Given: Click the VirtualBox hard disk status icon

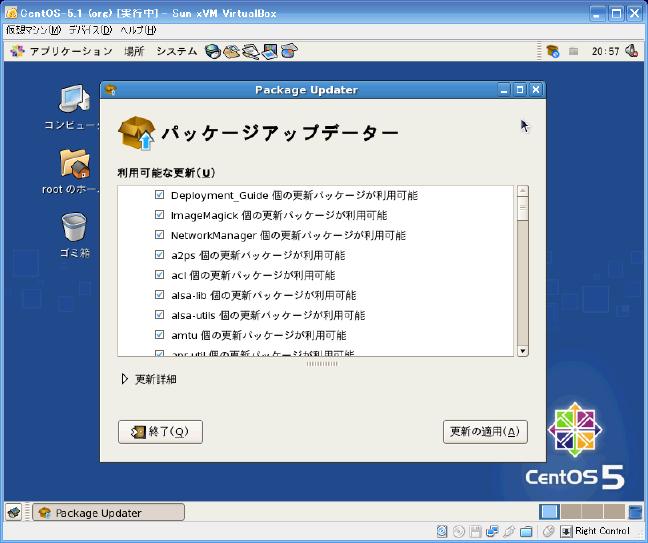Looking at the screenshot, I should (x=441, y=531).
